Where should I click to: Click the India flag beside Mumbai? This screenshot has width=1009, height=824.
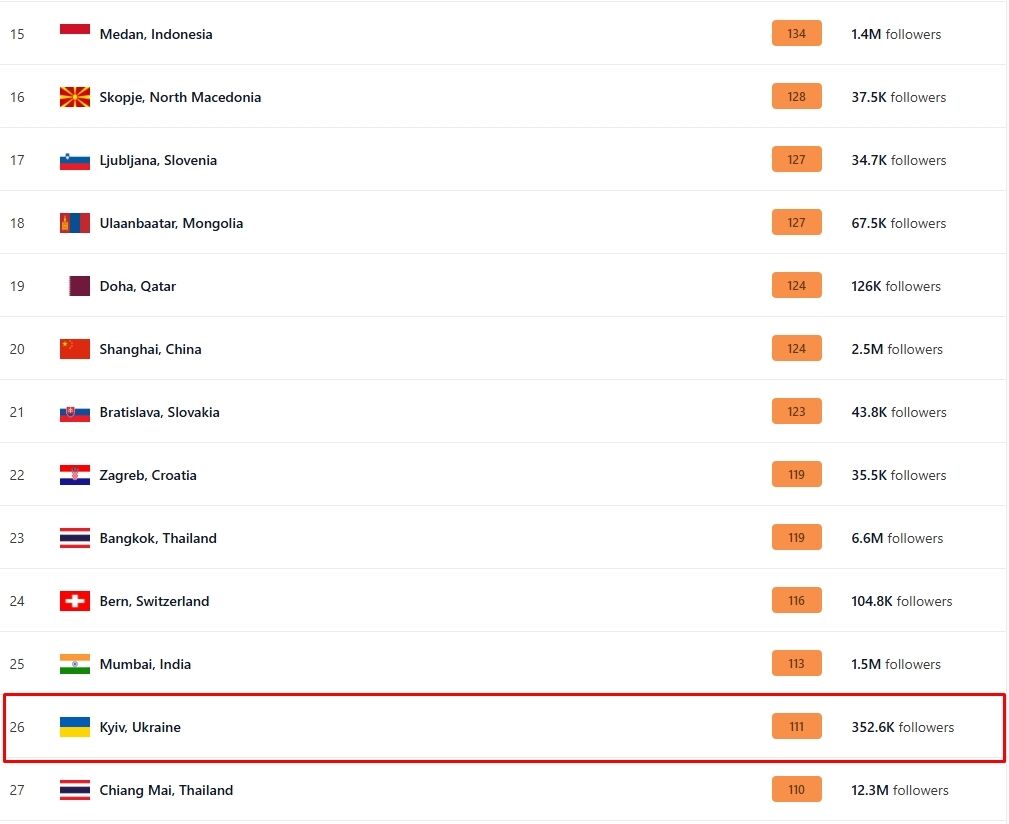[75, 664]
